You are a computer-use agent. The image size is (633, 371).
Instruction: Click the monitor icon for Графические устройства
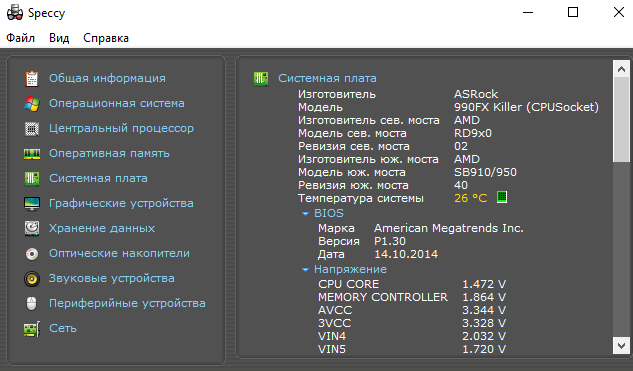point(32,203)
